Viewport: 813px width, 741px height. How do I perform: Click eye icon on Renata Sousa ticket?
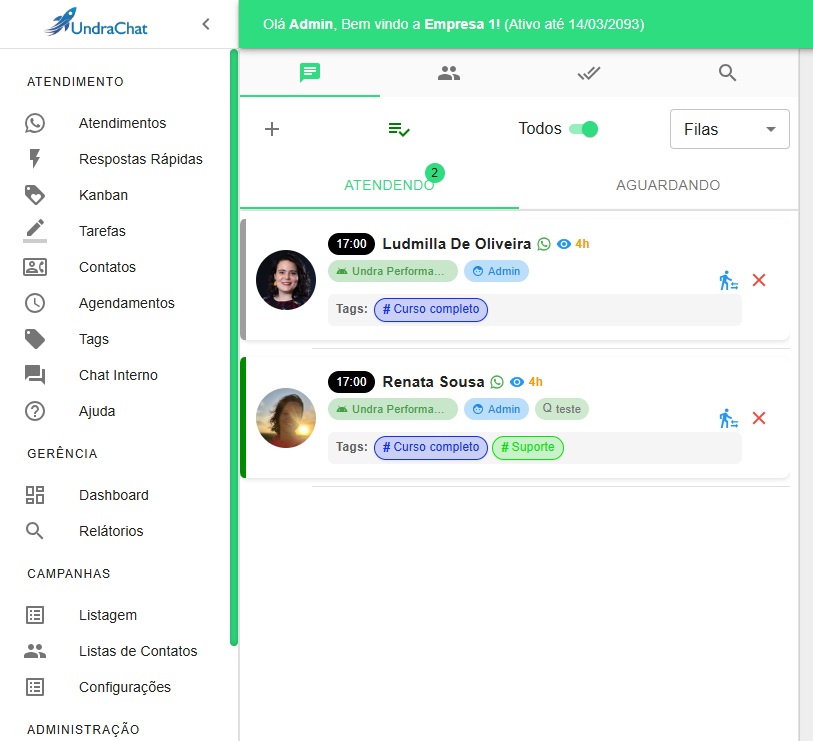pyautogui.click(x=517, y=382)
